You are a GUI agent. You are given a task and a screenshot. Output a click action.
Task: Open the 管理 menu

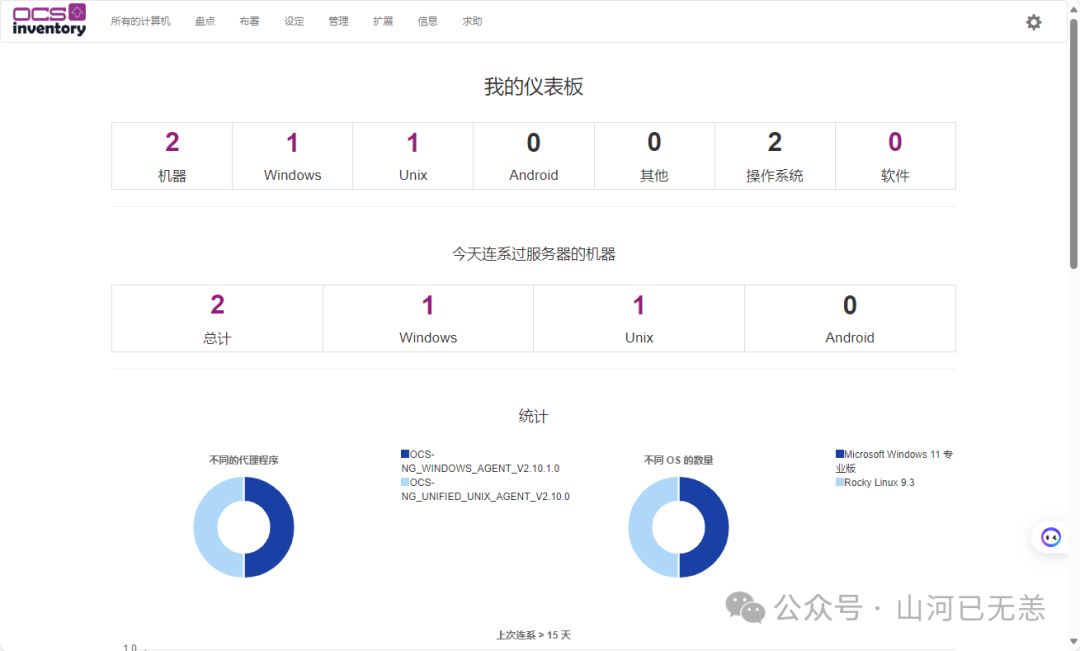pos(338,21)
